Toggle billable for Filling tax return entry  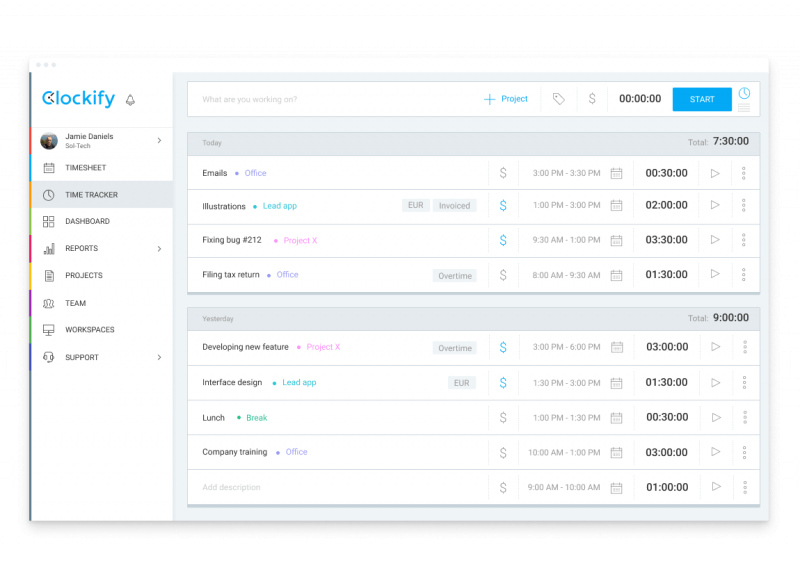click(x=503, y=275)
